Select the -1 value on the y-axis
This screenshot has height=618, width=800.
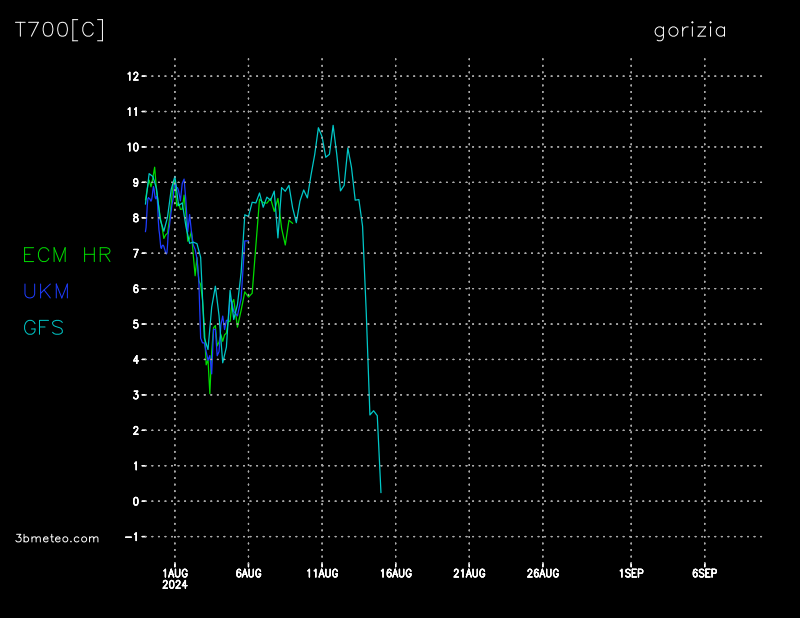[x=132, y=537]
